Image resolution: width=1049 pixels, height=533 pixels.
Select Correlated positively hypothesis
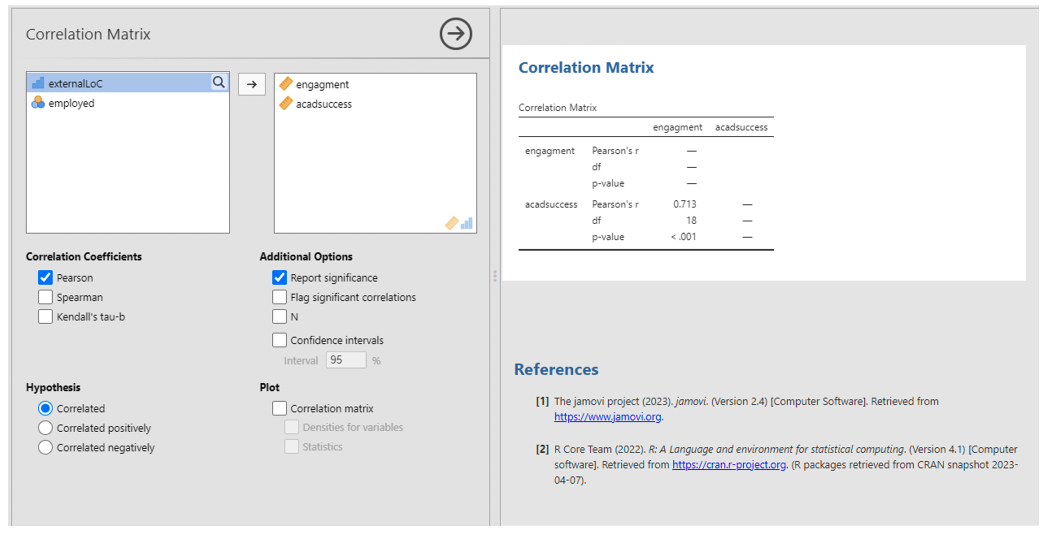[45, 428]
